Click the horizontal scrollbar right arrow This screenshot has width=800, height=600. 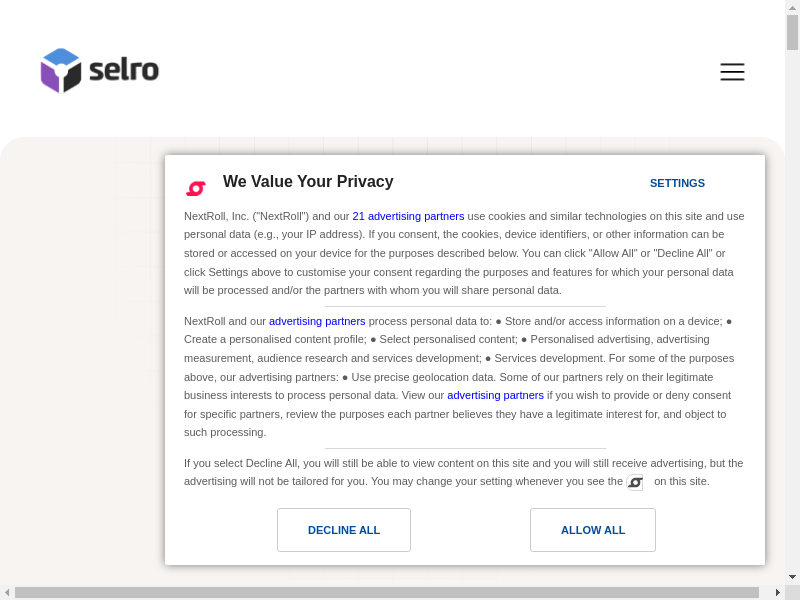(777, 592)
